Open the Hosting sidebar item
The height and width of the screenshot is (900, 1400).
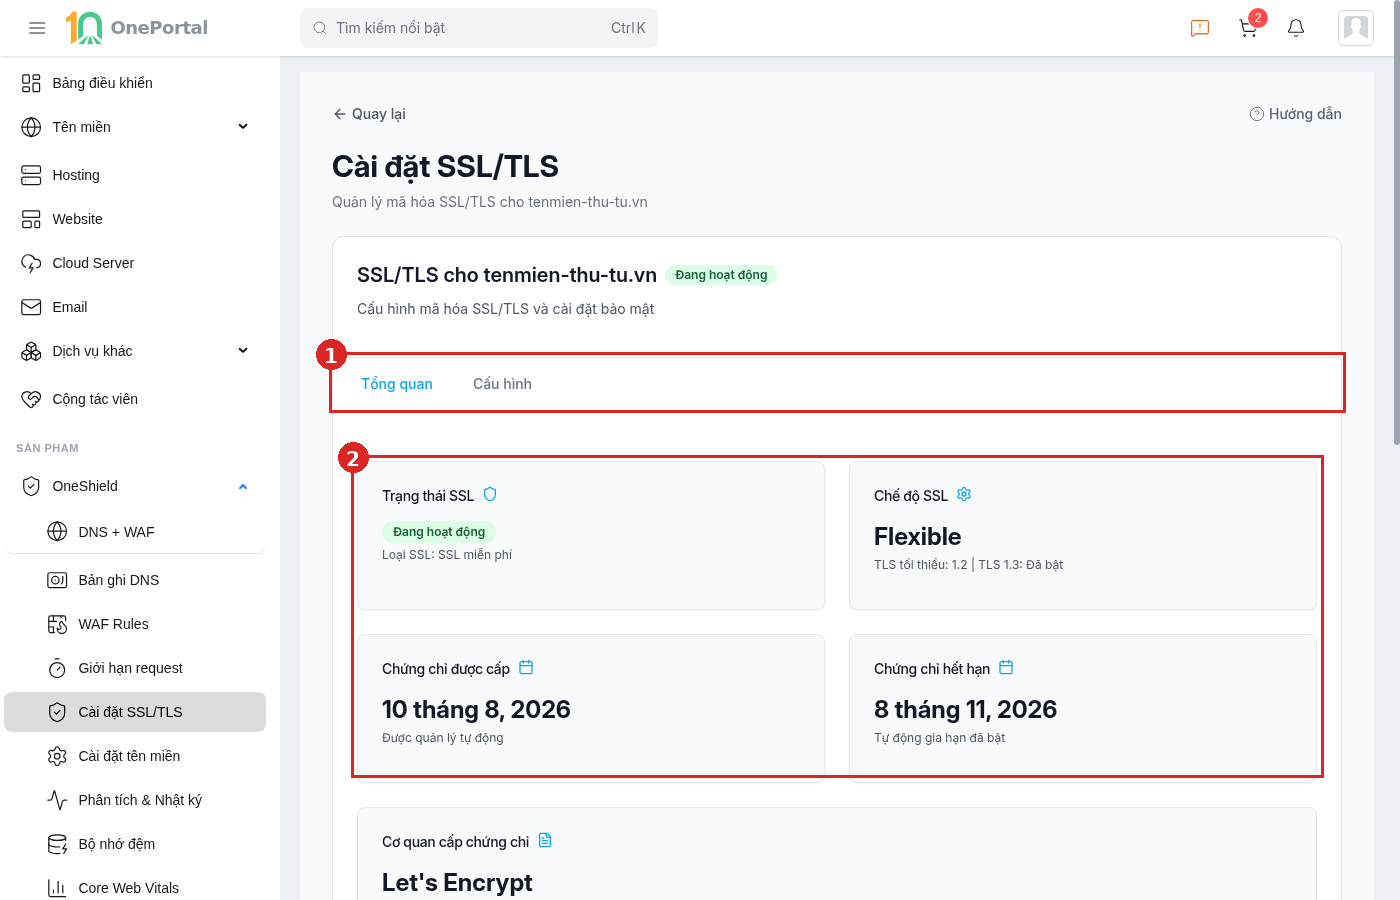coord(135,175)
